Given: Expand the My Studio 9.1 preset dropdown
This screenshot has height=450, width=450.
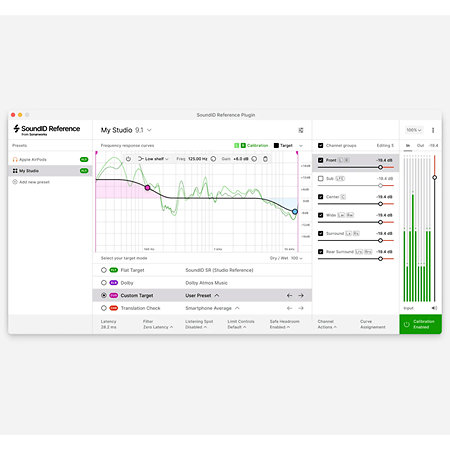Looking at the screenshot, I should (149, 130).
